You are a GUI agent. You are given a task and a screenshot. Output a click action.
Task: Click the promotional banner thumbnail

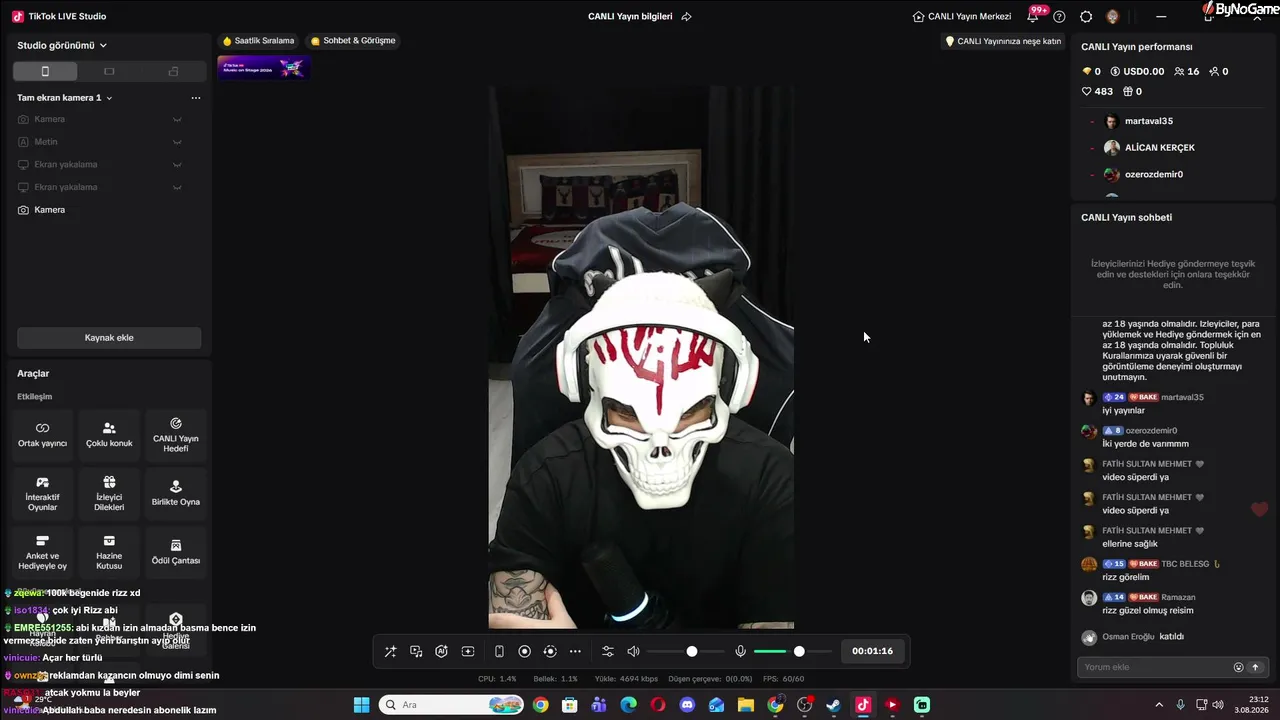click(264, 68)
